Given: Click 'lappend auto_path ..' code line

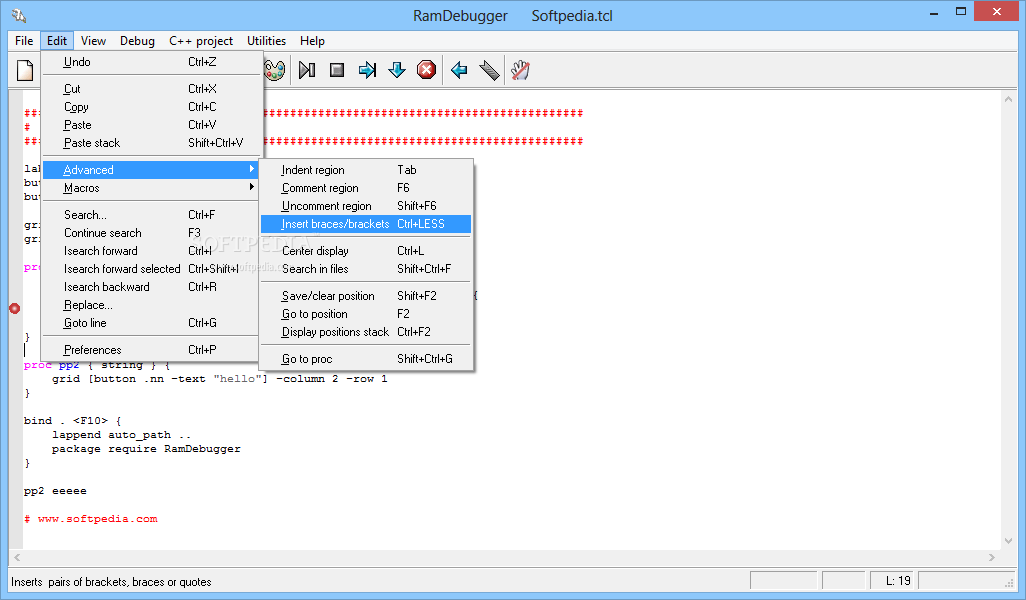Looking at the screenshot, I should pyautogui.click(x=121, y=435).
